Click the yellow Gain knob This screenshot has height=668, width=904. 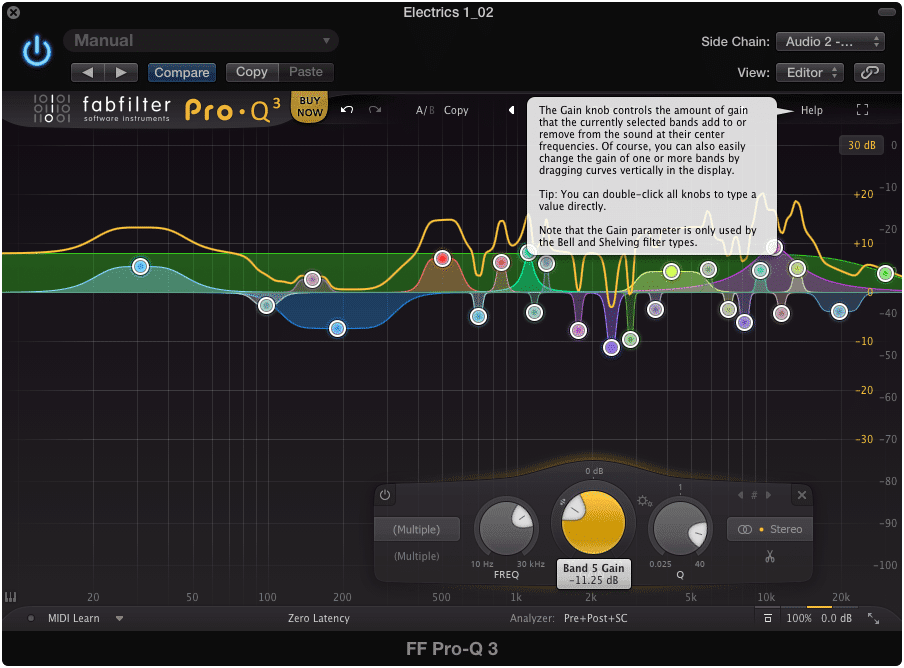(593, 522)
